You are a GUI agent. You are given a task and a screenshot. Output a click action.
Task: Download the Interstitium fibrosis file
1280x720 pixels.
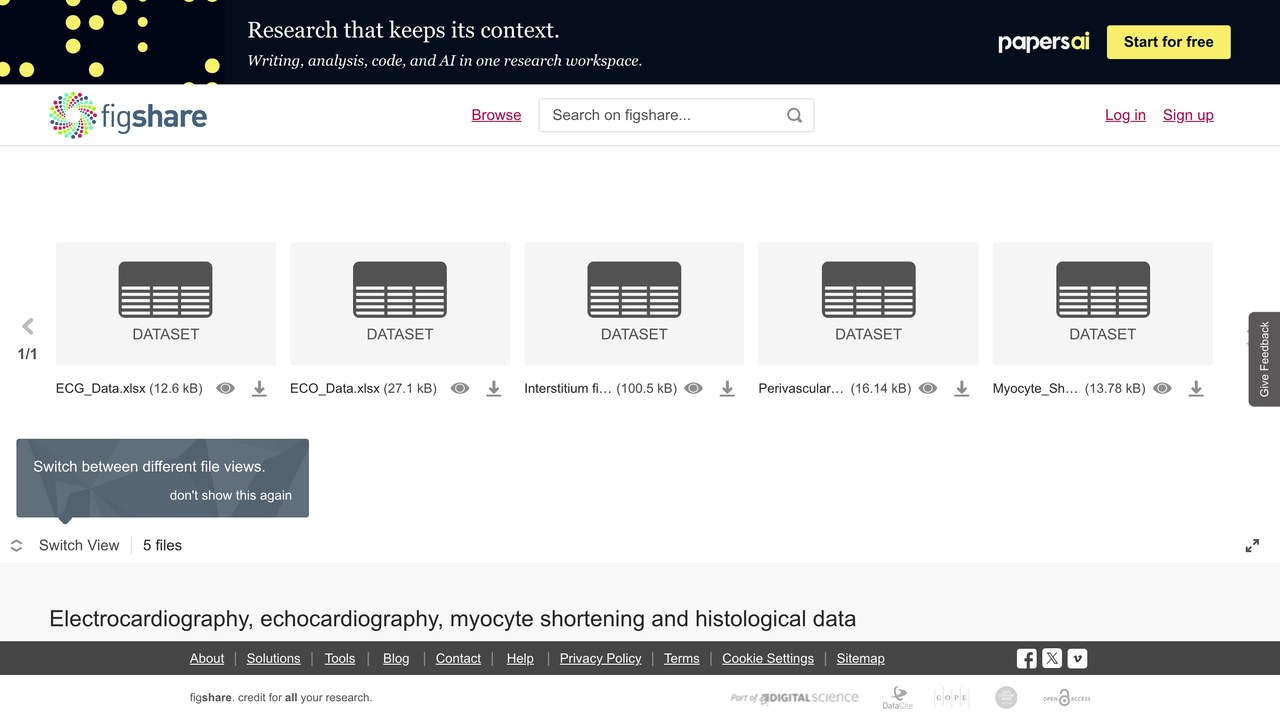coord(727,388)
